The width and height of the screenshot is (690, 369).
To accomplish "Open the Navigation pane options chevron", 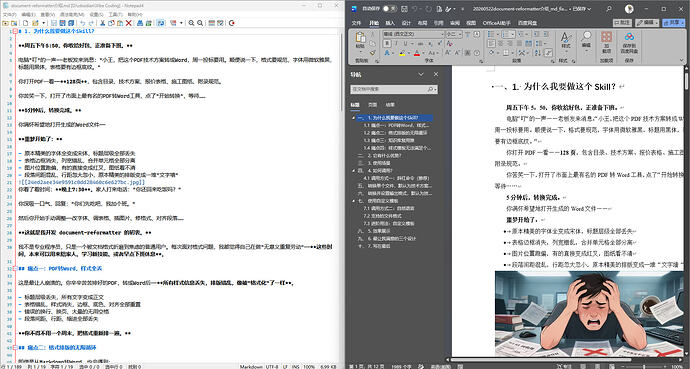I will [x=421, y=74].
